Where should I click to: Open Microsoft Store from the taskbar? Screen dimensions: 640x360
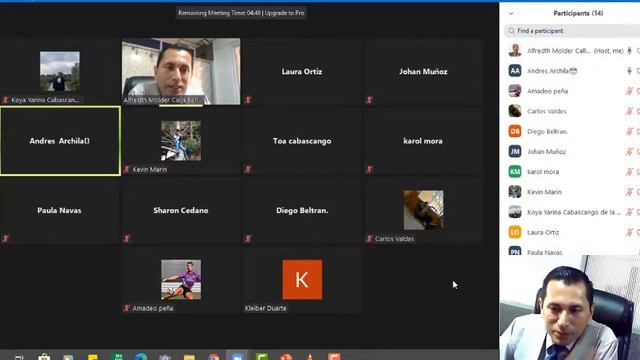click(44, 357)
